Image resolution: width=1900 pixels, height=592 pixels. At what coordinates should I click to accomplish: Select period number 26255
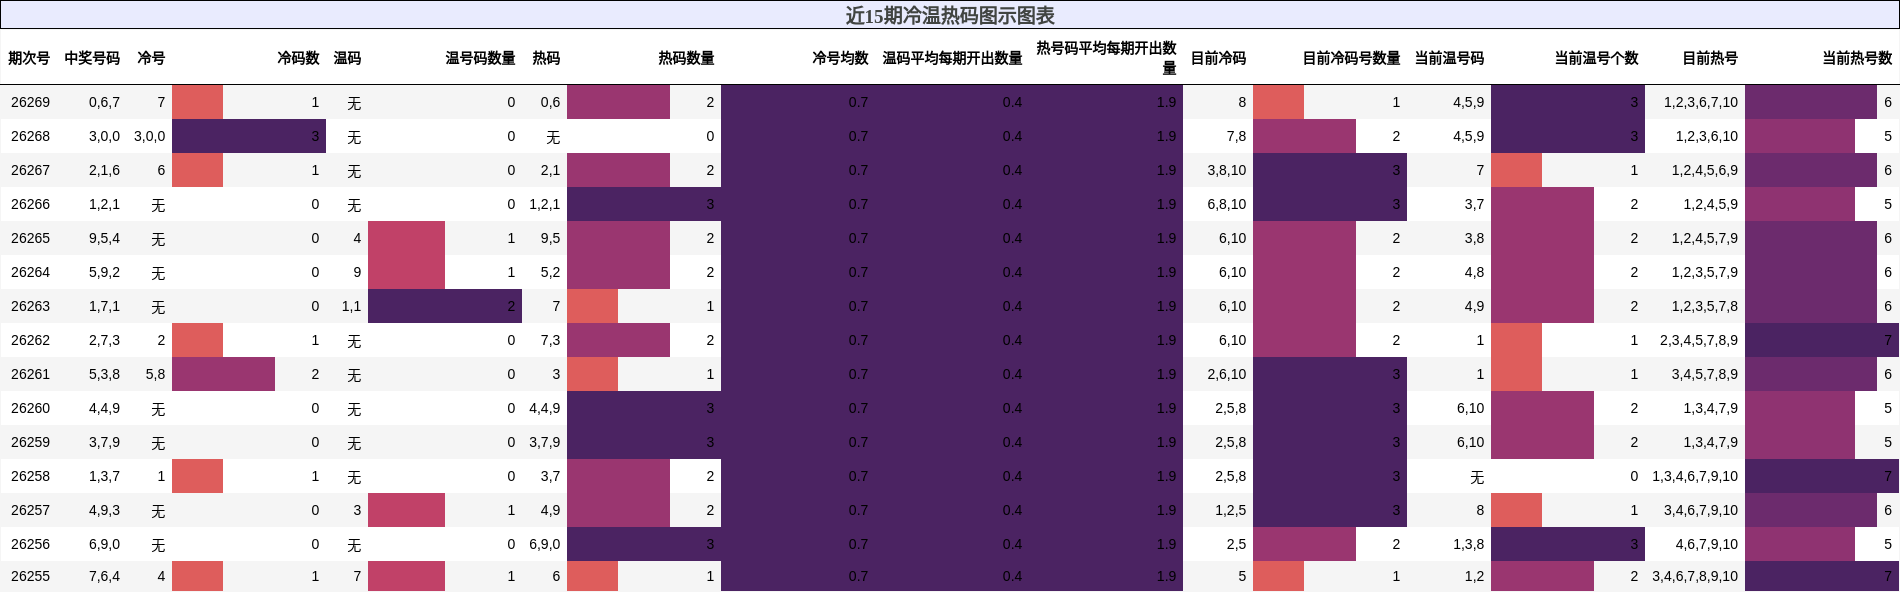[x=30, y=576]
